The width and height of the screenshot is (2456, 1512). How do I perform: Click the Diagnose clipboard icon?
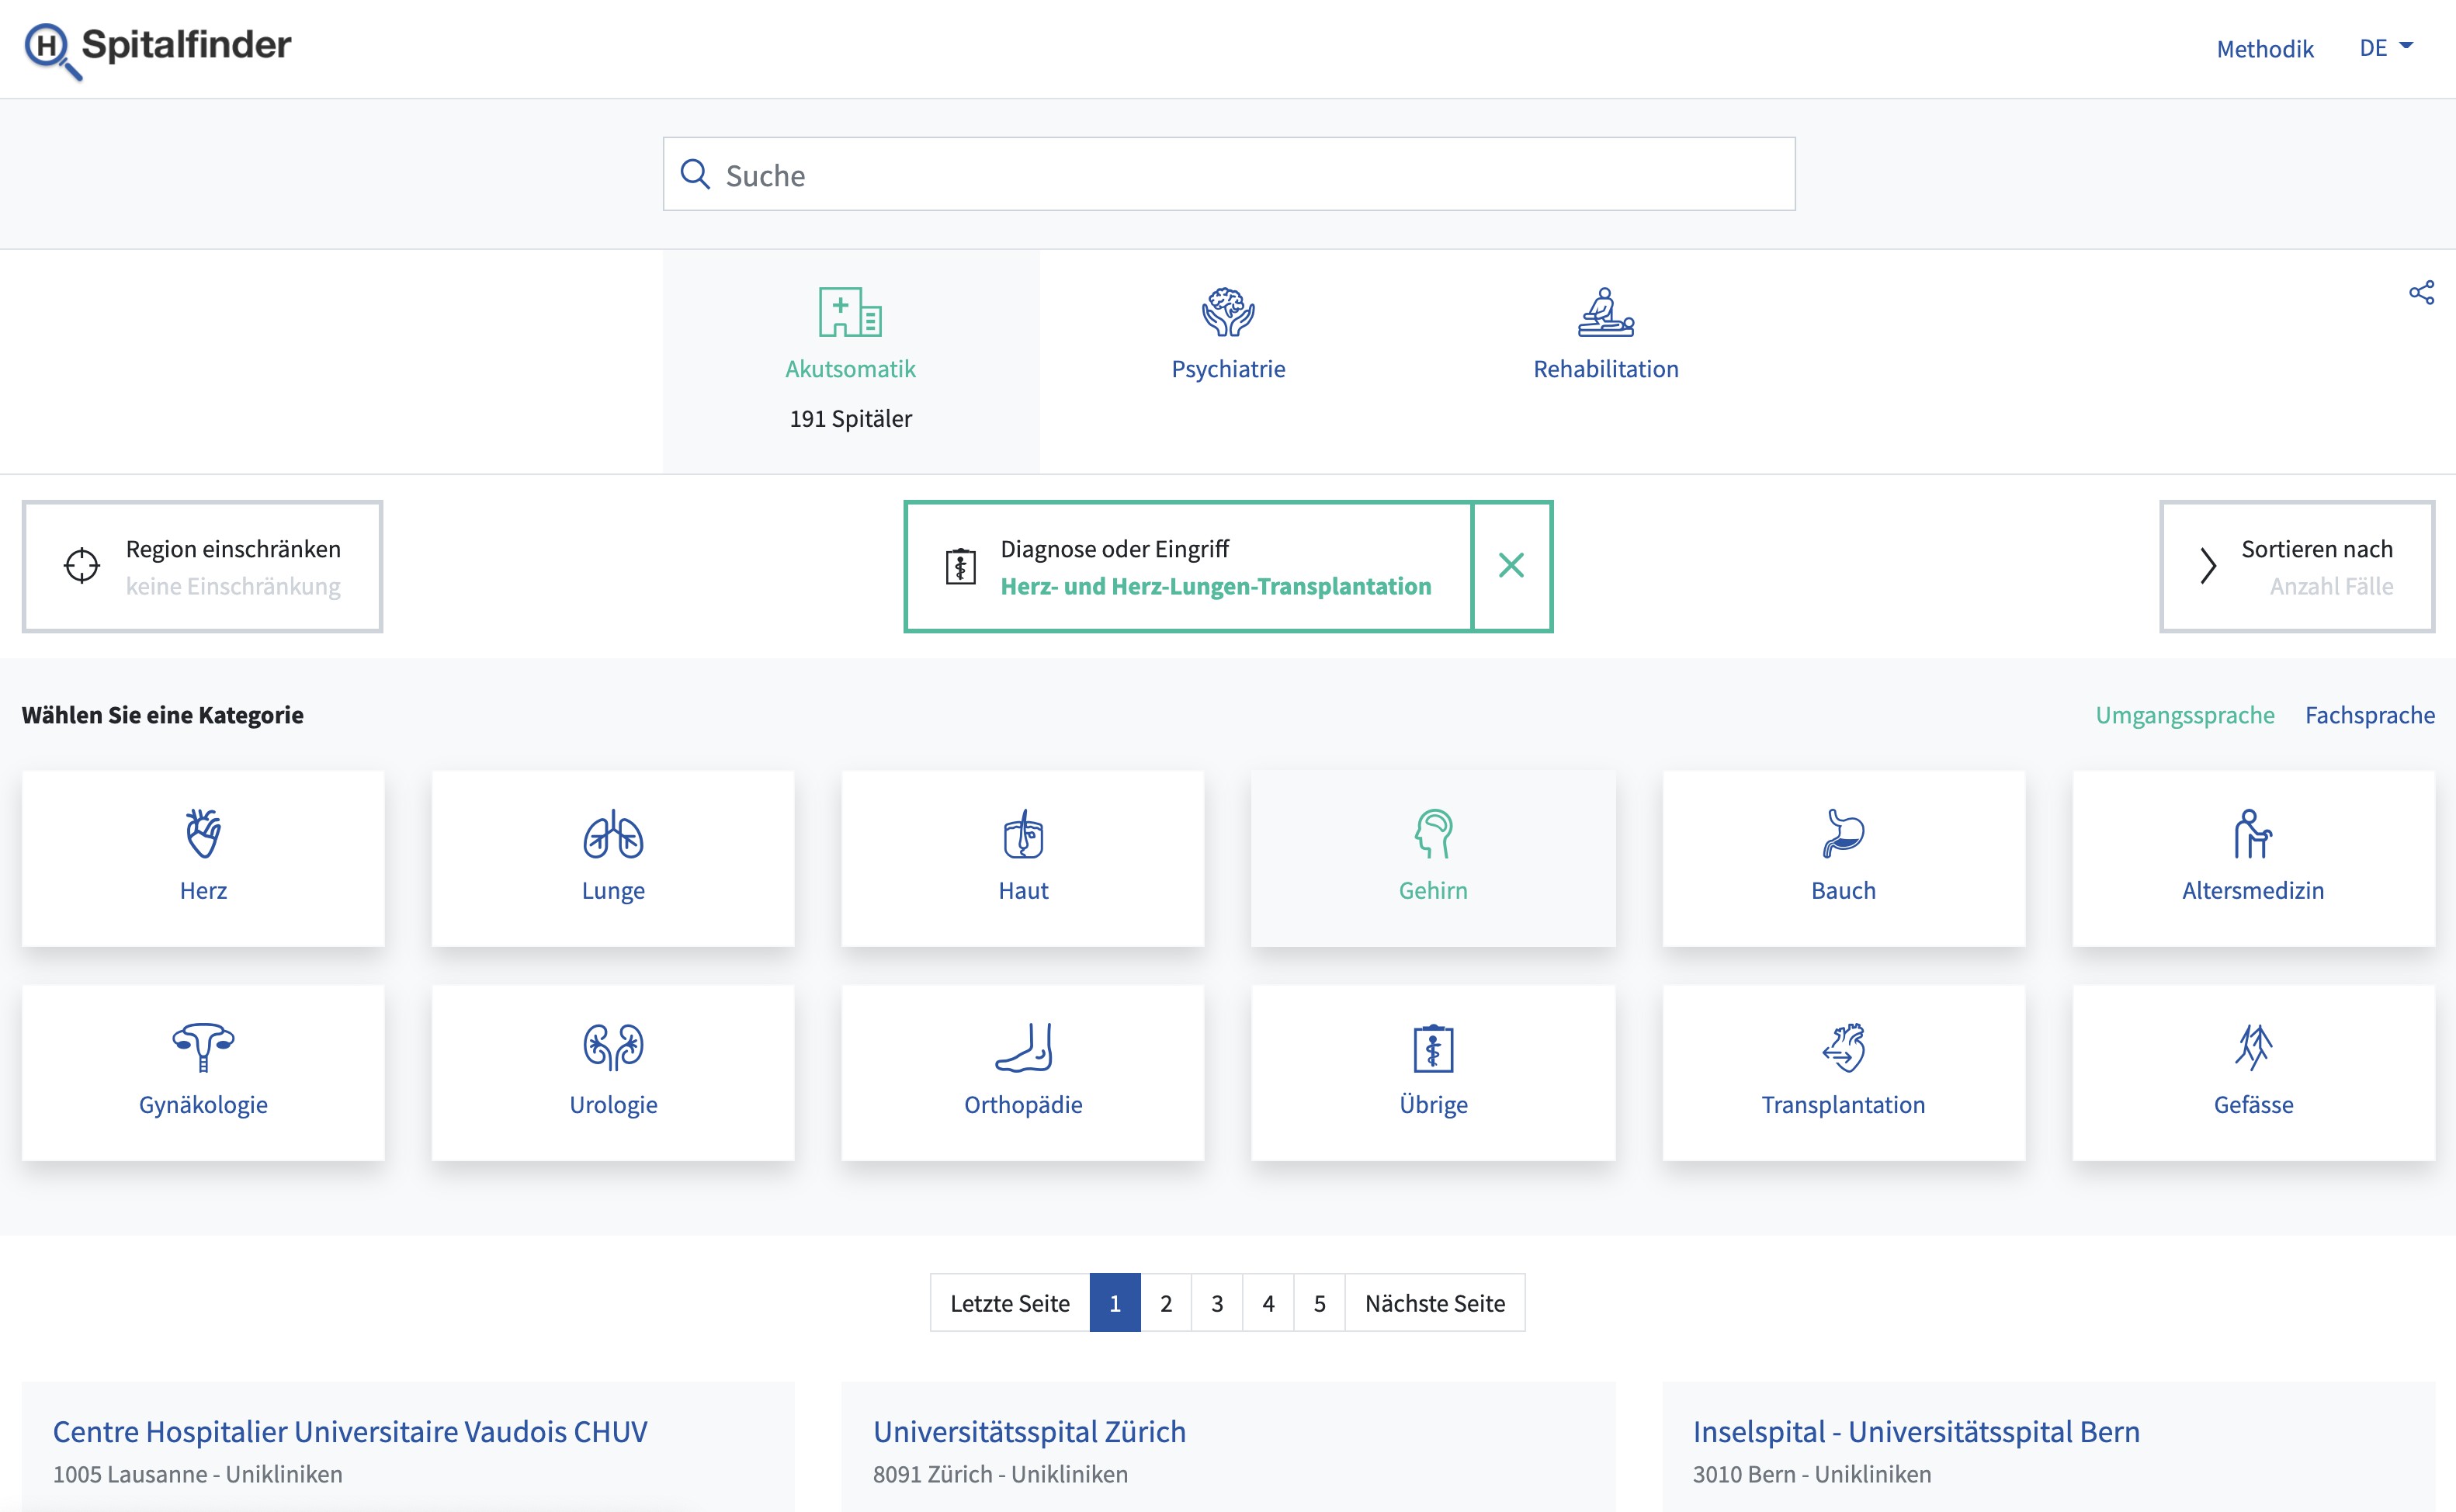961,566
